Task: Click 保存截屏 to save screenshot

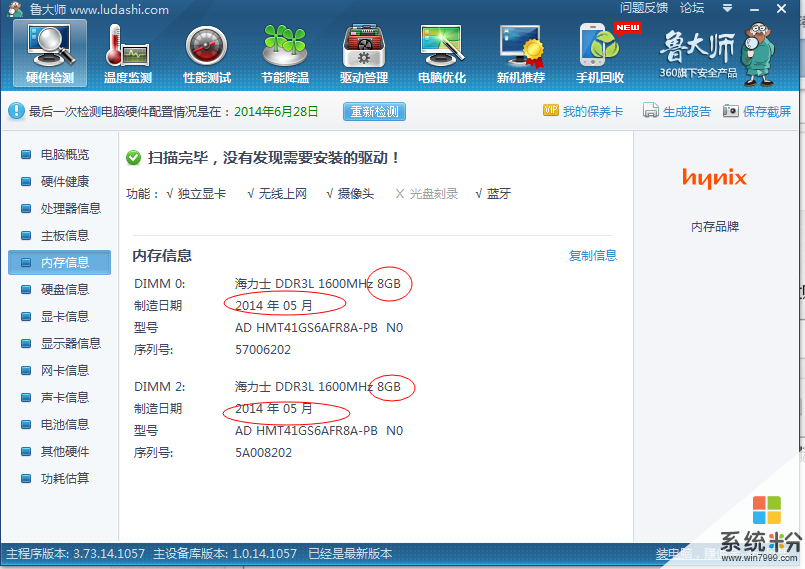Action: click(757, 111)
